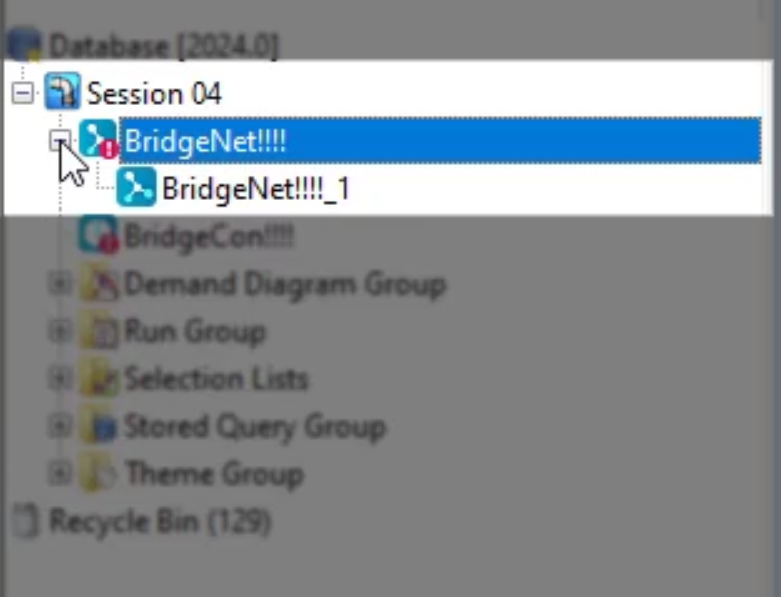The height and width of the screenshot is (597, 781).
Task: Click the BridgeCon!!!! control icon
Action: coord(98,235)
